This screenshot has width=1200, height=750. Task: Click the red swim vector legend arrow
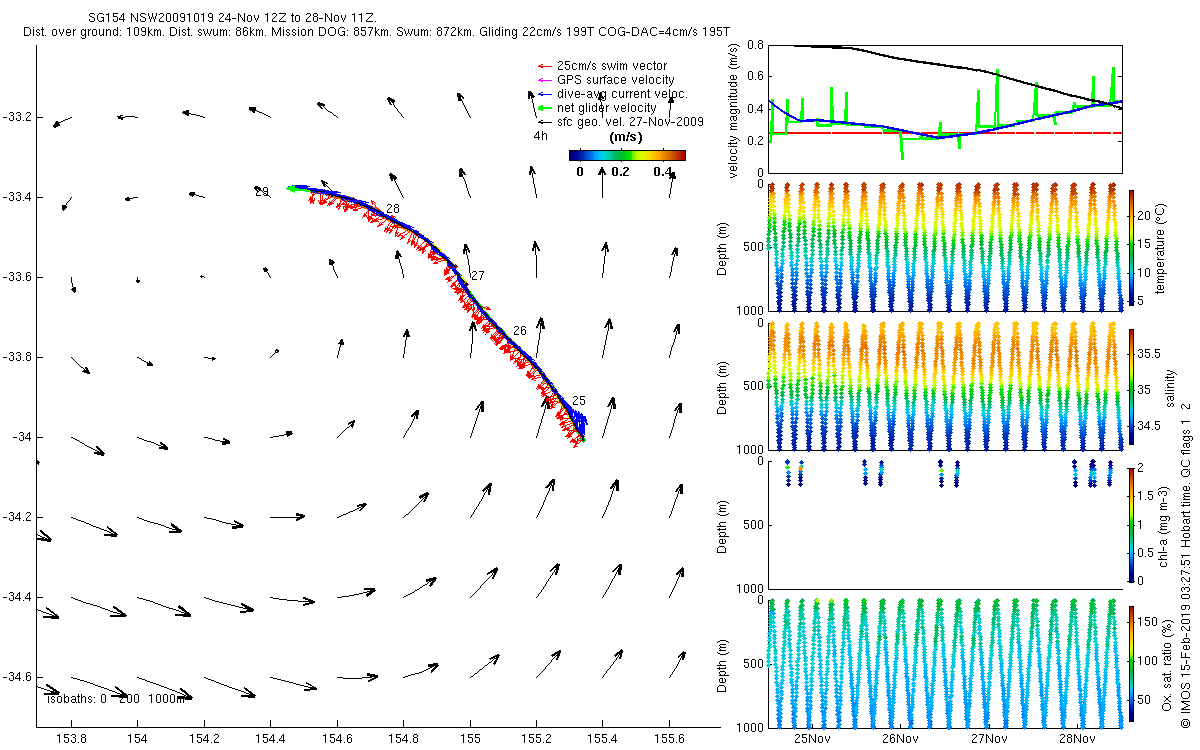click(x=544, y=66)
